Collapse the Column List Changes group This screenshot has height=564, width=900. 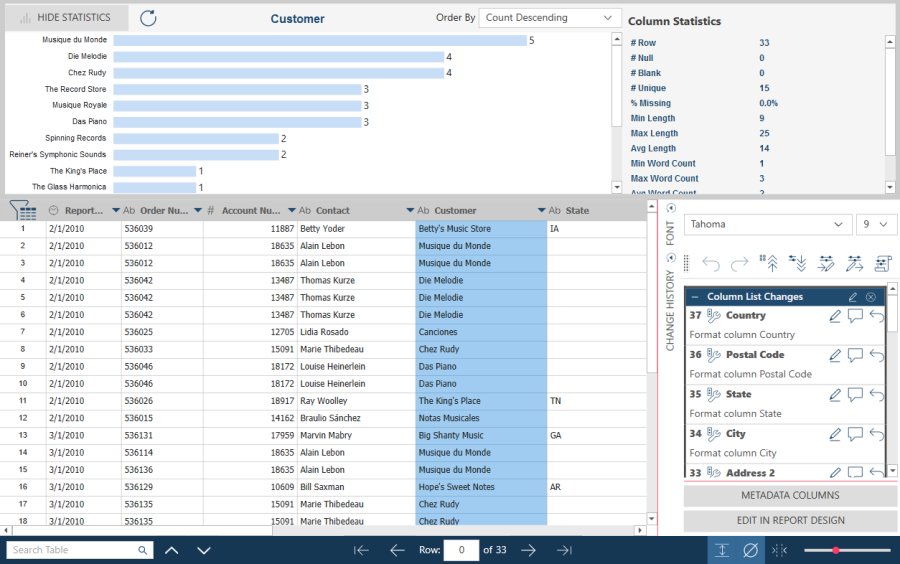pyautogui.click(x=695, y=297)
